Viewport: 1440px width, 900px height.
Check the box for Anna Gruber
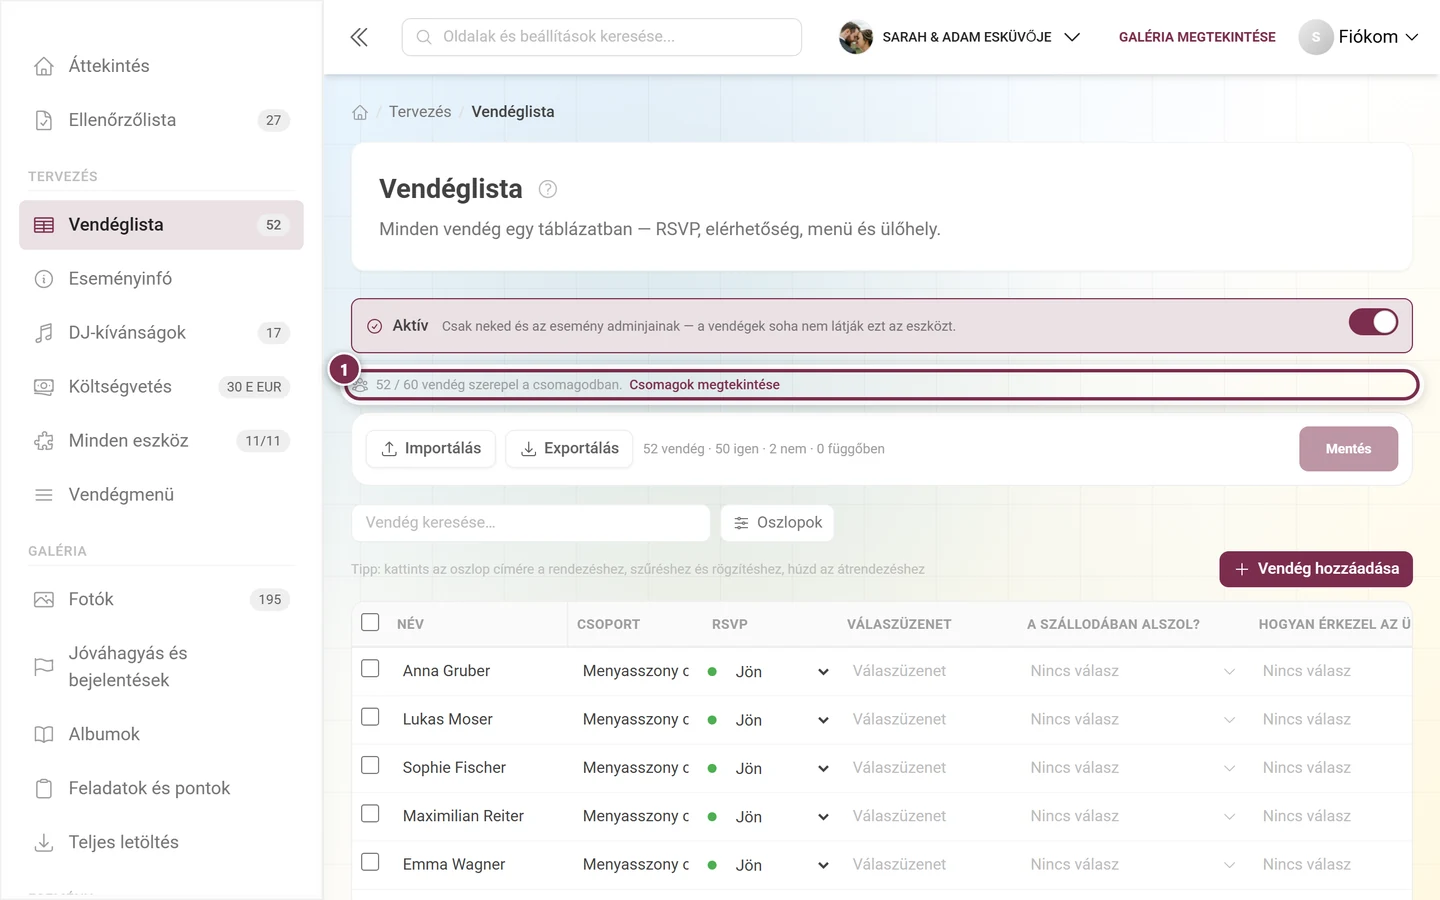point(370,668)
